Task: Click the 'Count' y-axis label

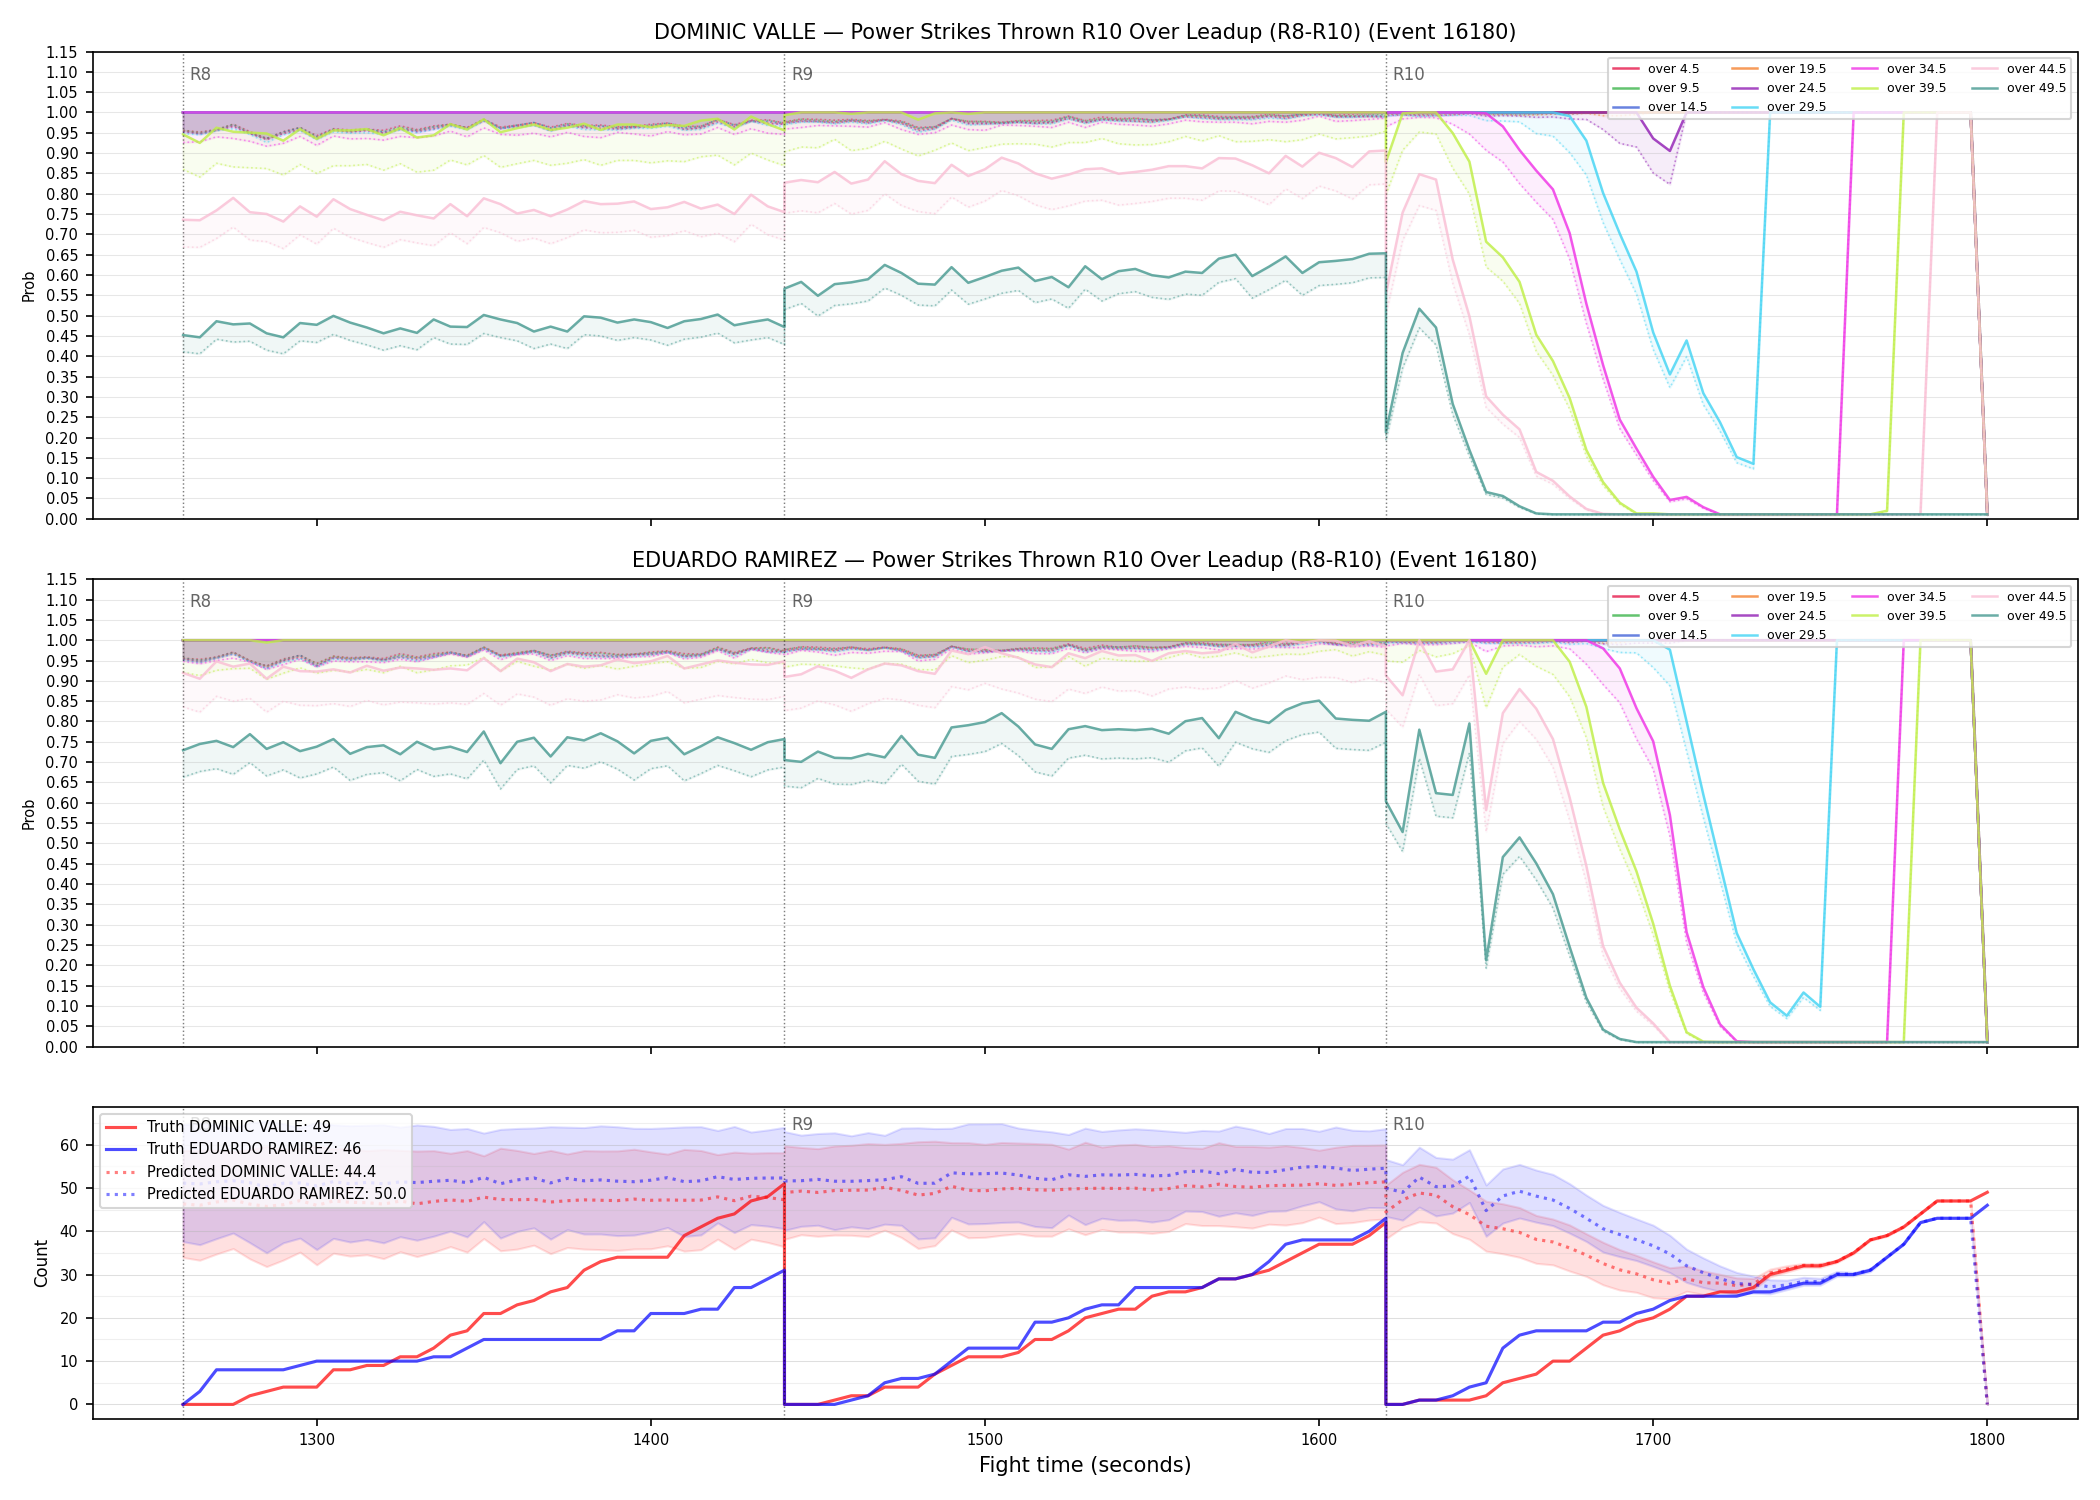Action: tap(41, 1263)
